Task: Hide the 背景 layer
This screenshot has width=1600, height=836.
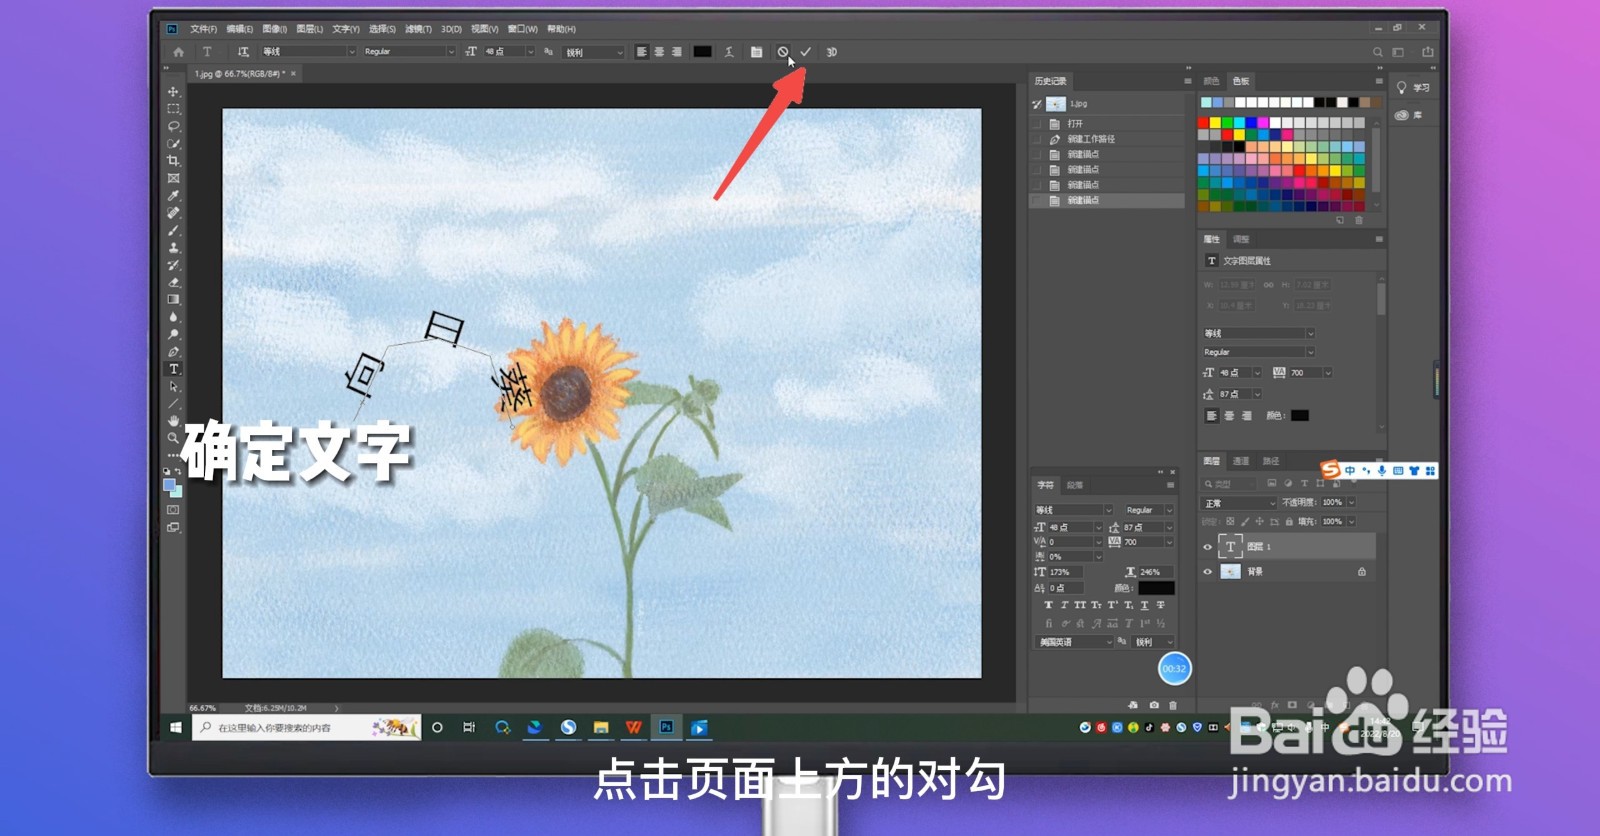Action: click(1207, 572)
